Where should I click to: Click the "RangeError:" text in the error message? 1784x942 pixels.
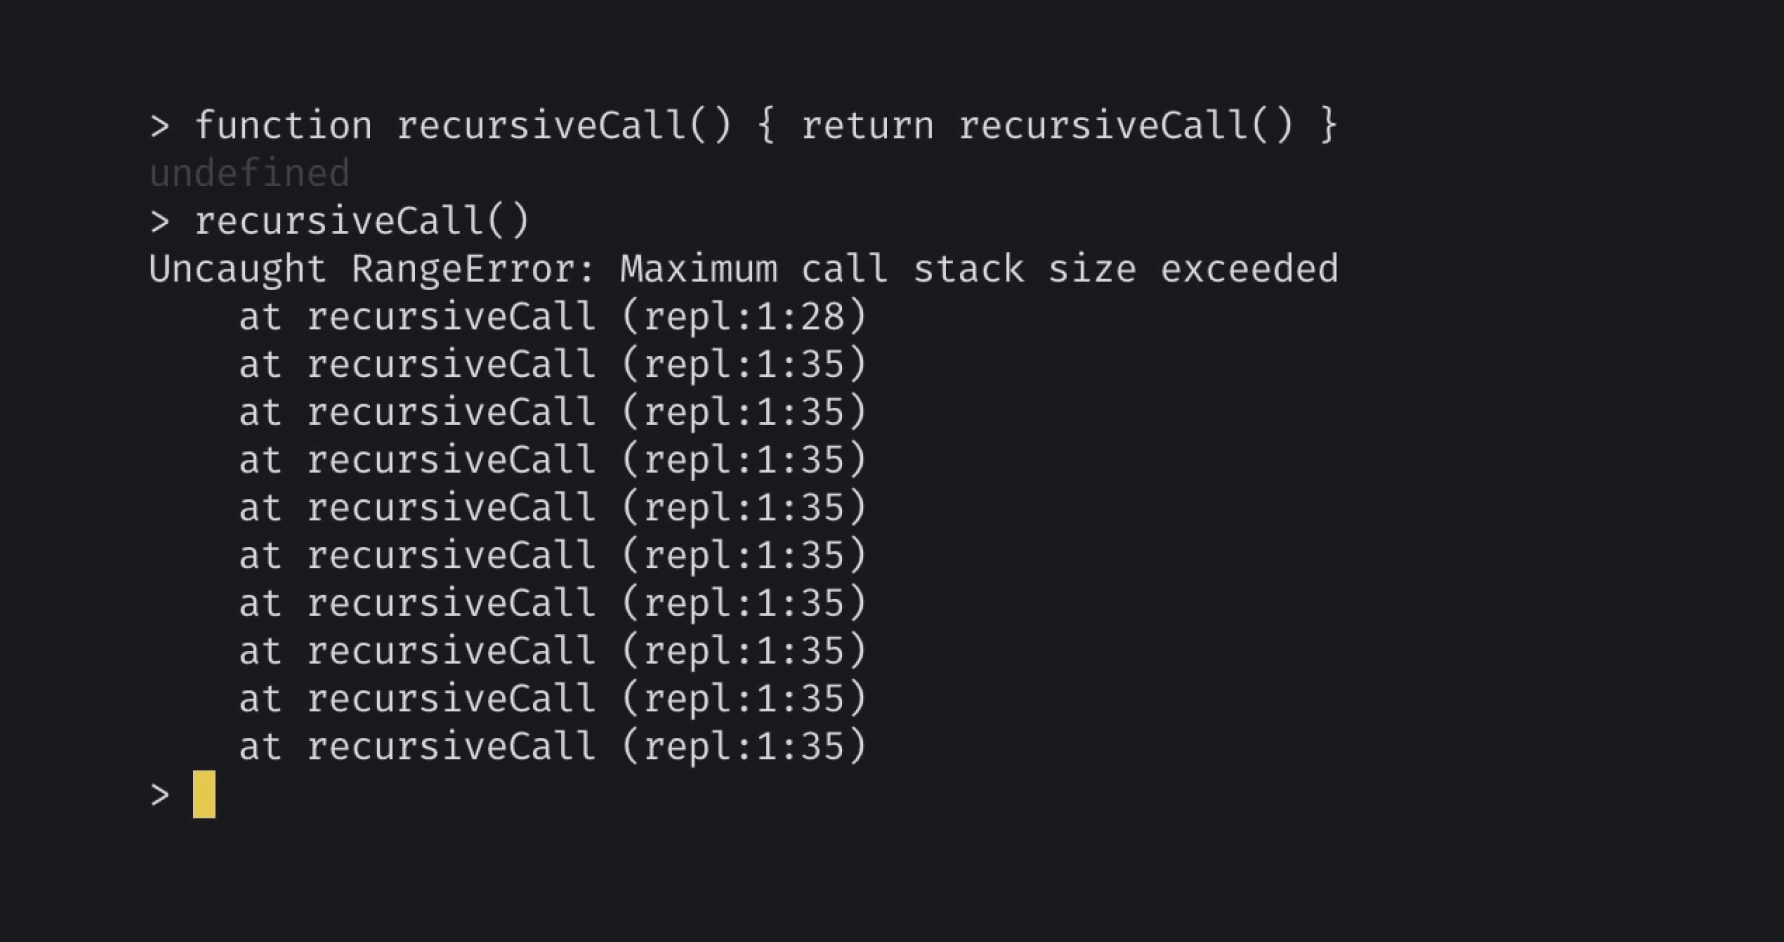[474, 270]
